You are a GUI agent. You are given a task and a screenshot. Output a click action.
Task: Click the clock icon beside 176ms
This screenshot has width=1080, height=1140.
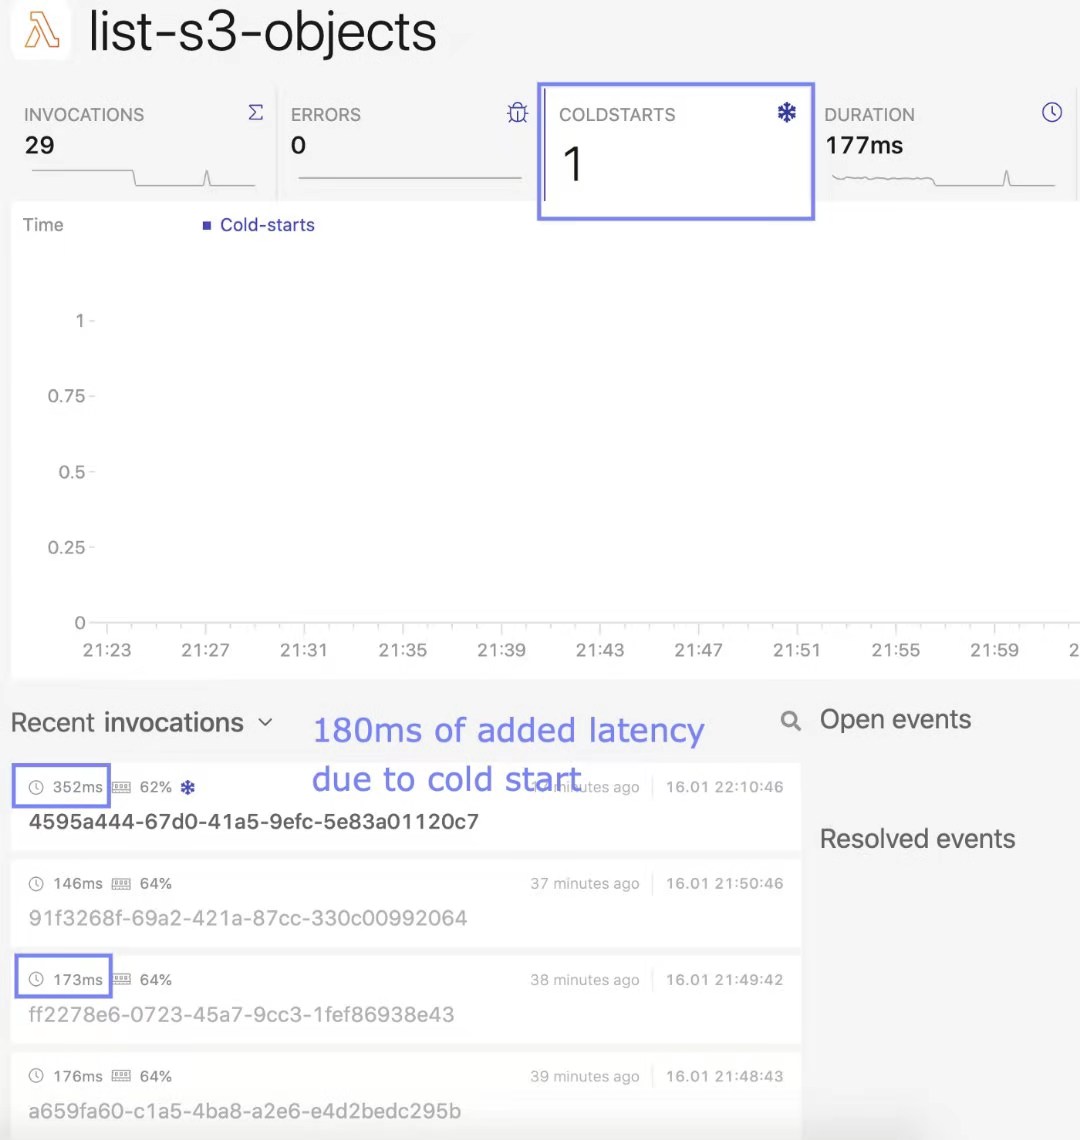(36, 1076)
